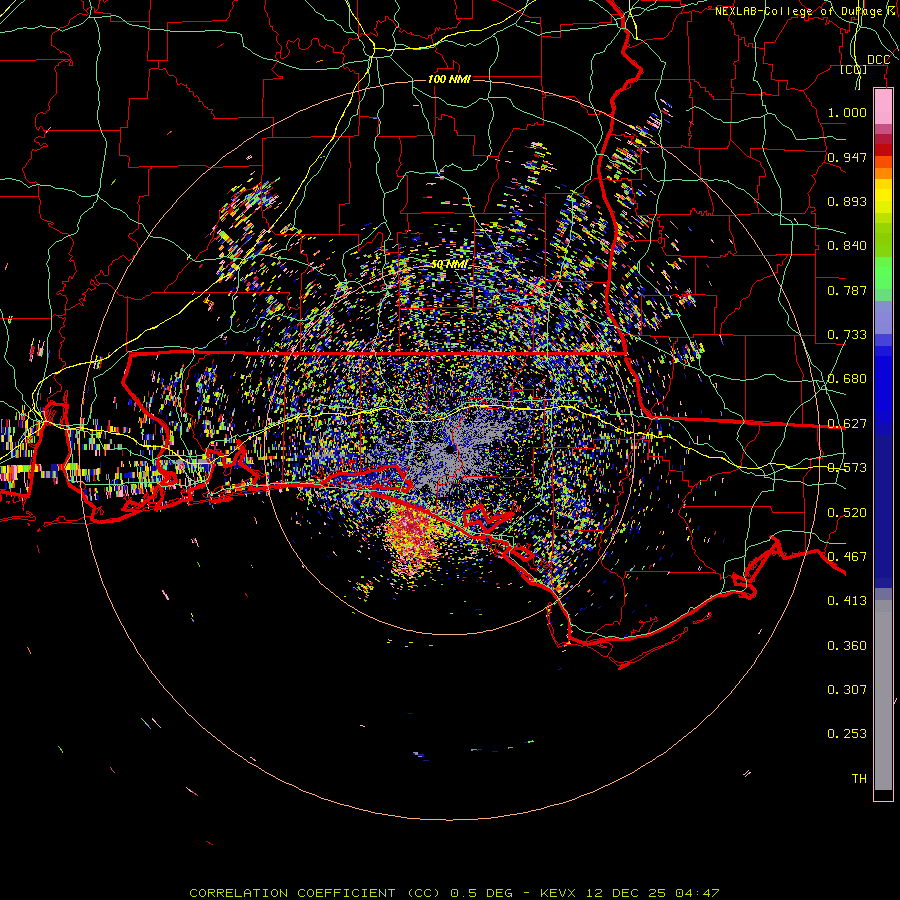Click the 100 NMI range ring label

pyautogui.click(x=449, y=79)
